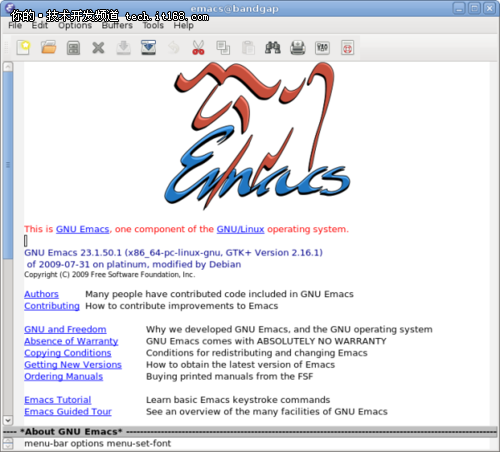Kill buffer with the X toolbar icon

tap(98, 48)
